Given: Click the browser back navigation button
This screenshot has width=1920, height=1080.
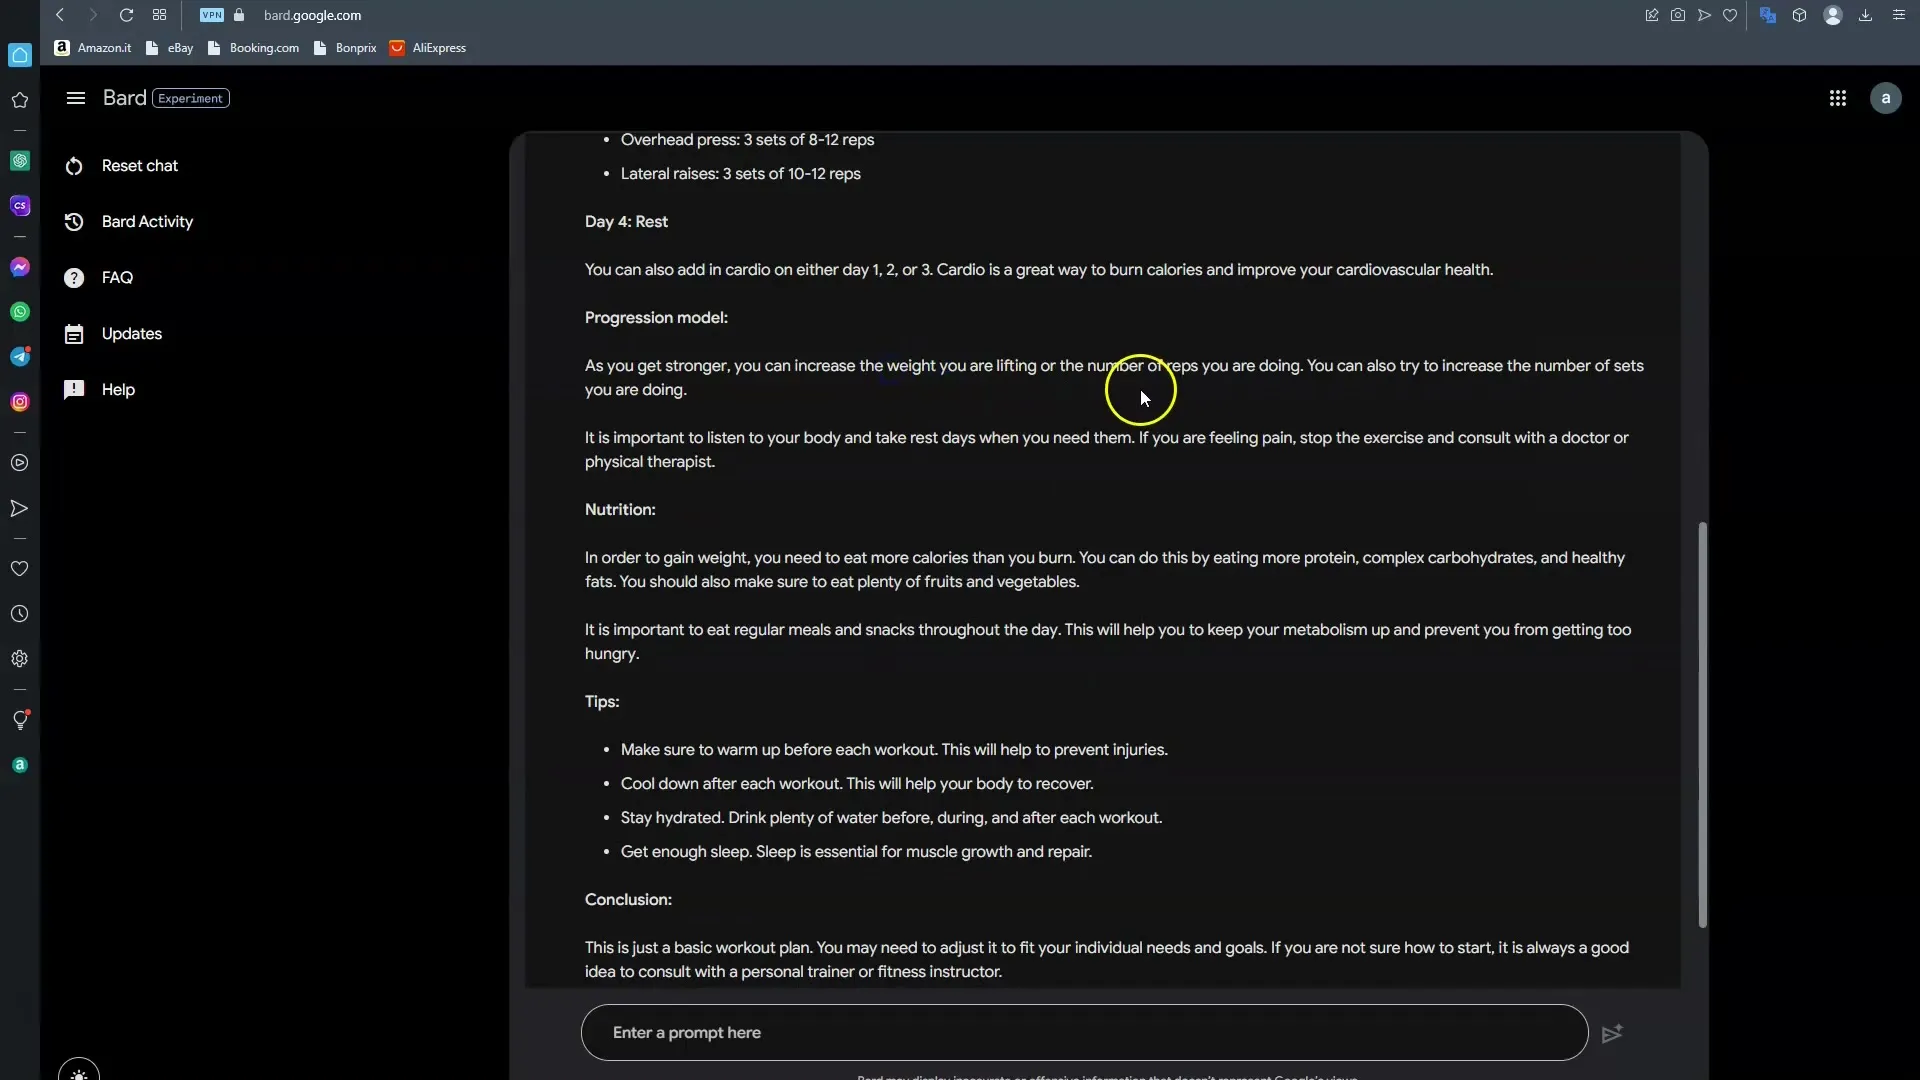Looking at the screenshot, I should [59, 15].
